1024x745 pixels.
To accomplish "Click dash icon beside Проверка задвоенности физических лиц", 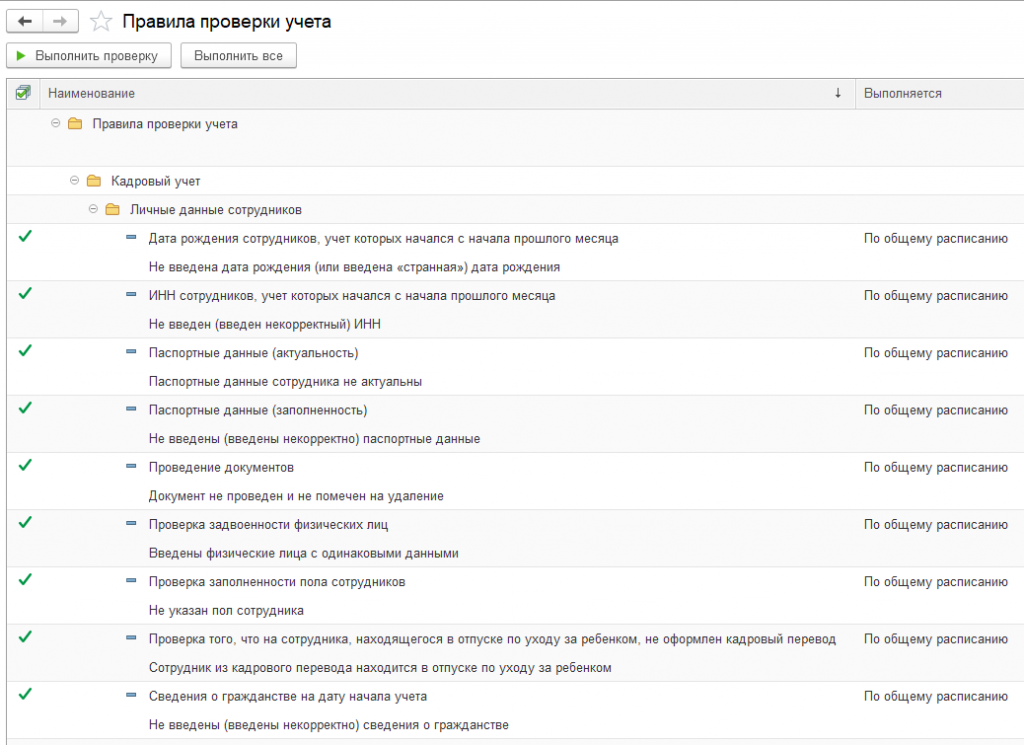I will point(131,523).
